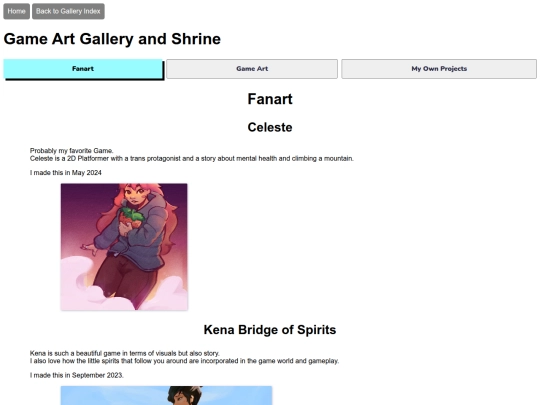This screenshot has width=540, height=405.
Task: Go back to Gallery Index
Action: [x=68, y=11]
